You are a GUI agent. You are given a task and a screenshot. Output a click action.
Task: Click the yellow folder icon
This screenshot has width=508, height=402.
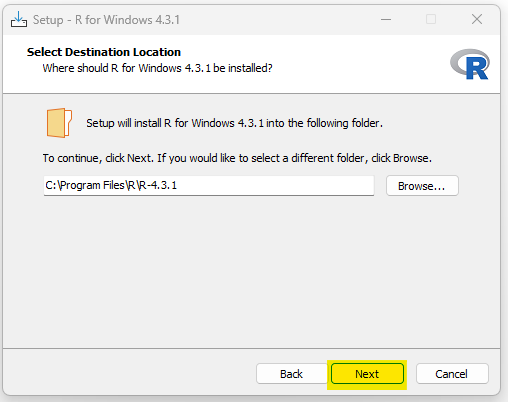[x=59, y=123]
